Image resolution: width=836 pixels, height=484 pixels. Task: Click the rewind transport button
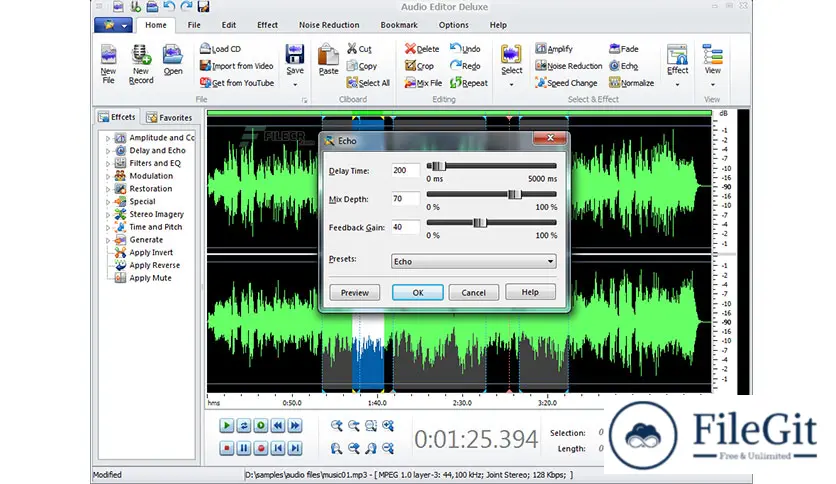click(278, 425)
